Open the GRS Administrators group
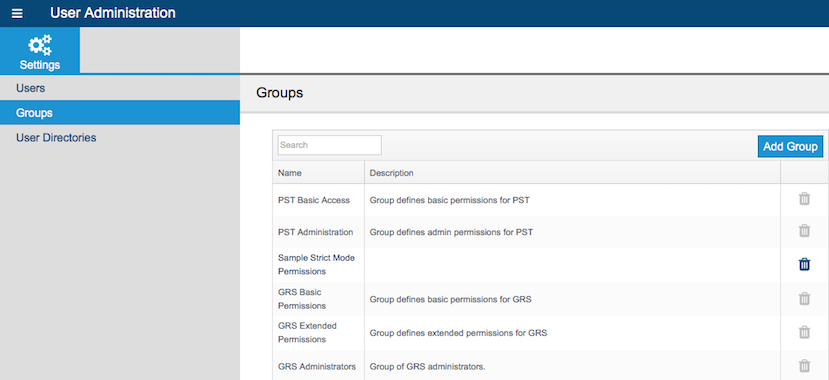Viewport: 829px width, 380px height. point(317,366)
